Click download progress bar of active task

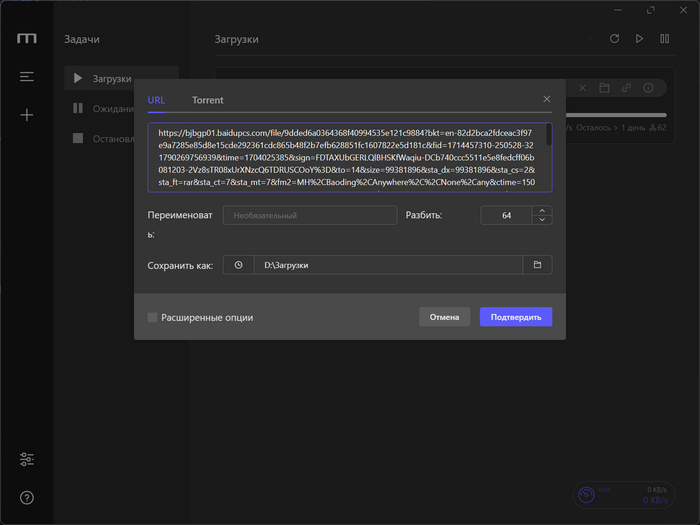coord(616,115)
